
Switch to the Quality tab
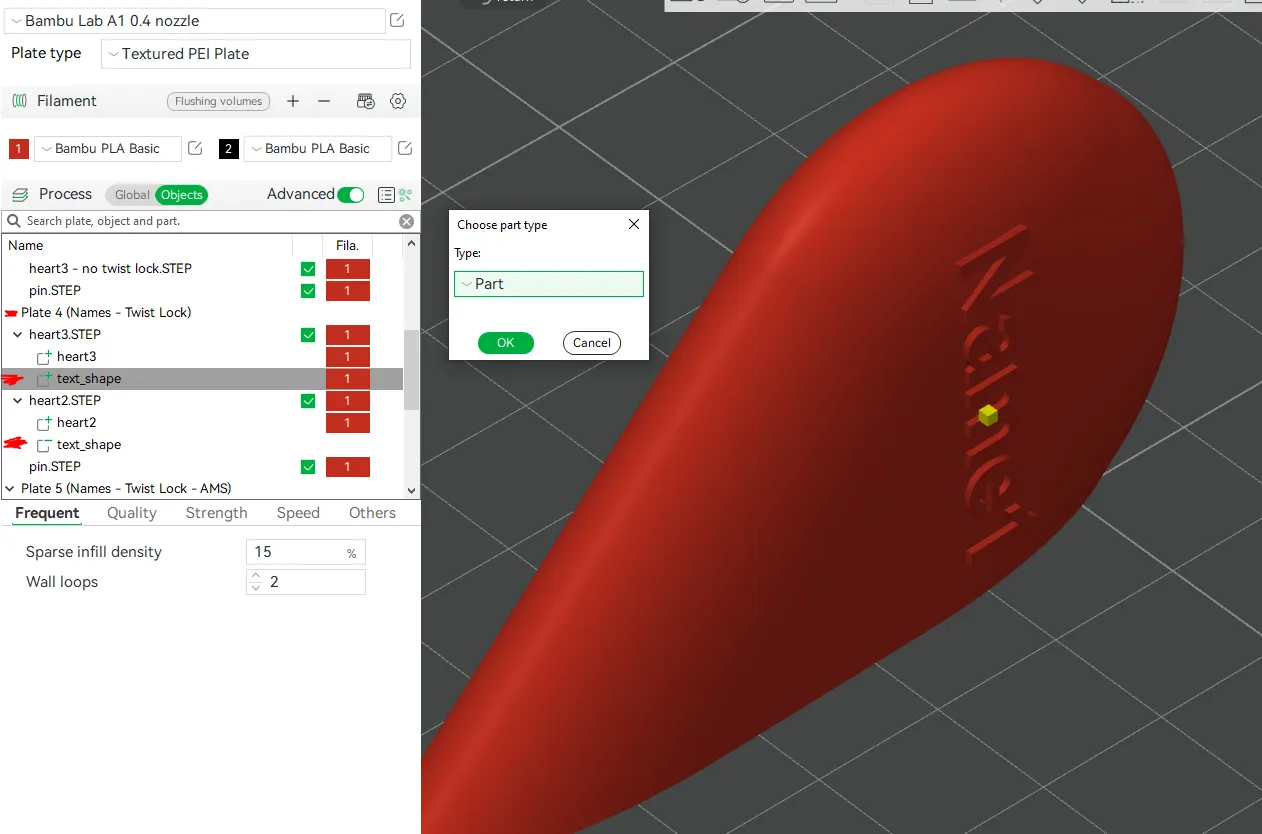pos(130,513)
